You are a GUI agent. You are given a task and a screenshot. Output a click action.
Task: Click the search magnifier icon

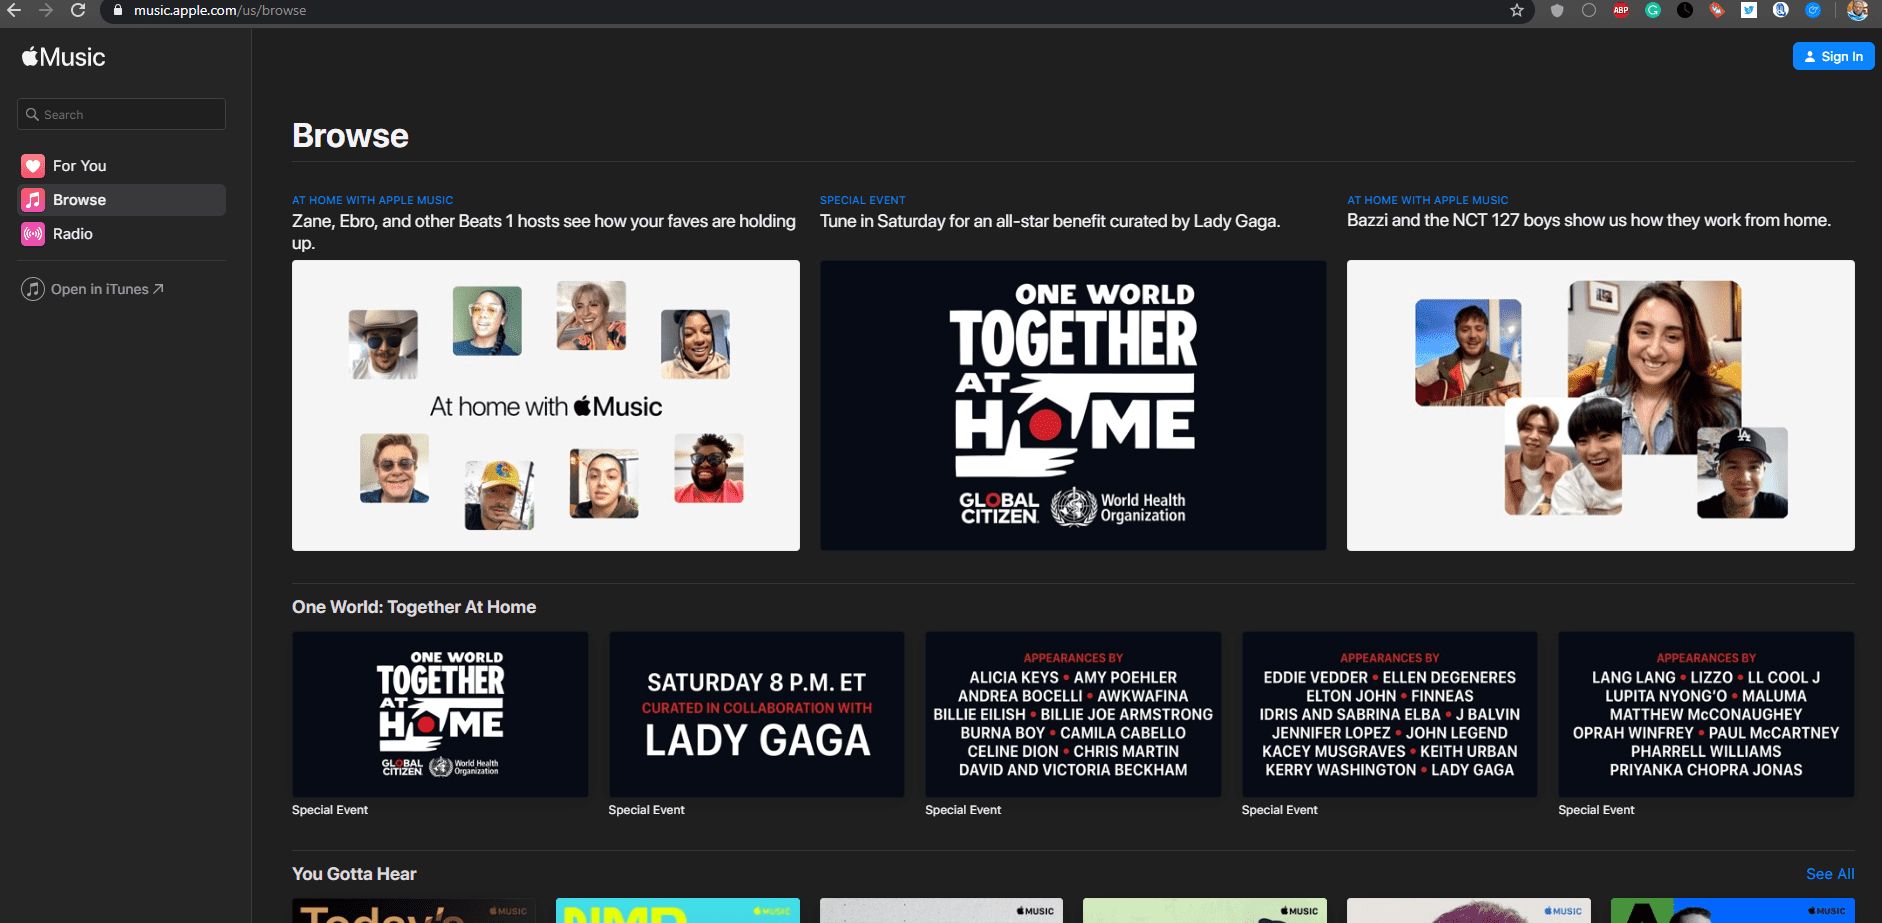[x=32, y=114]
